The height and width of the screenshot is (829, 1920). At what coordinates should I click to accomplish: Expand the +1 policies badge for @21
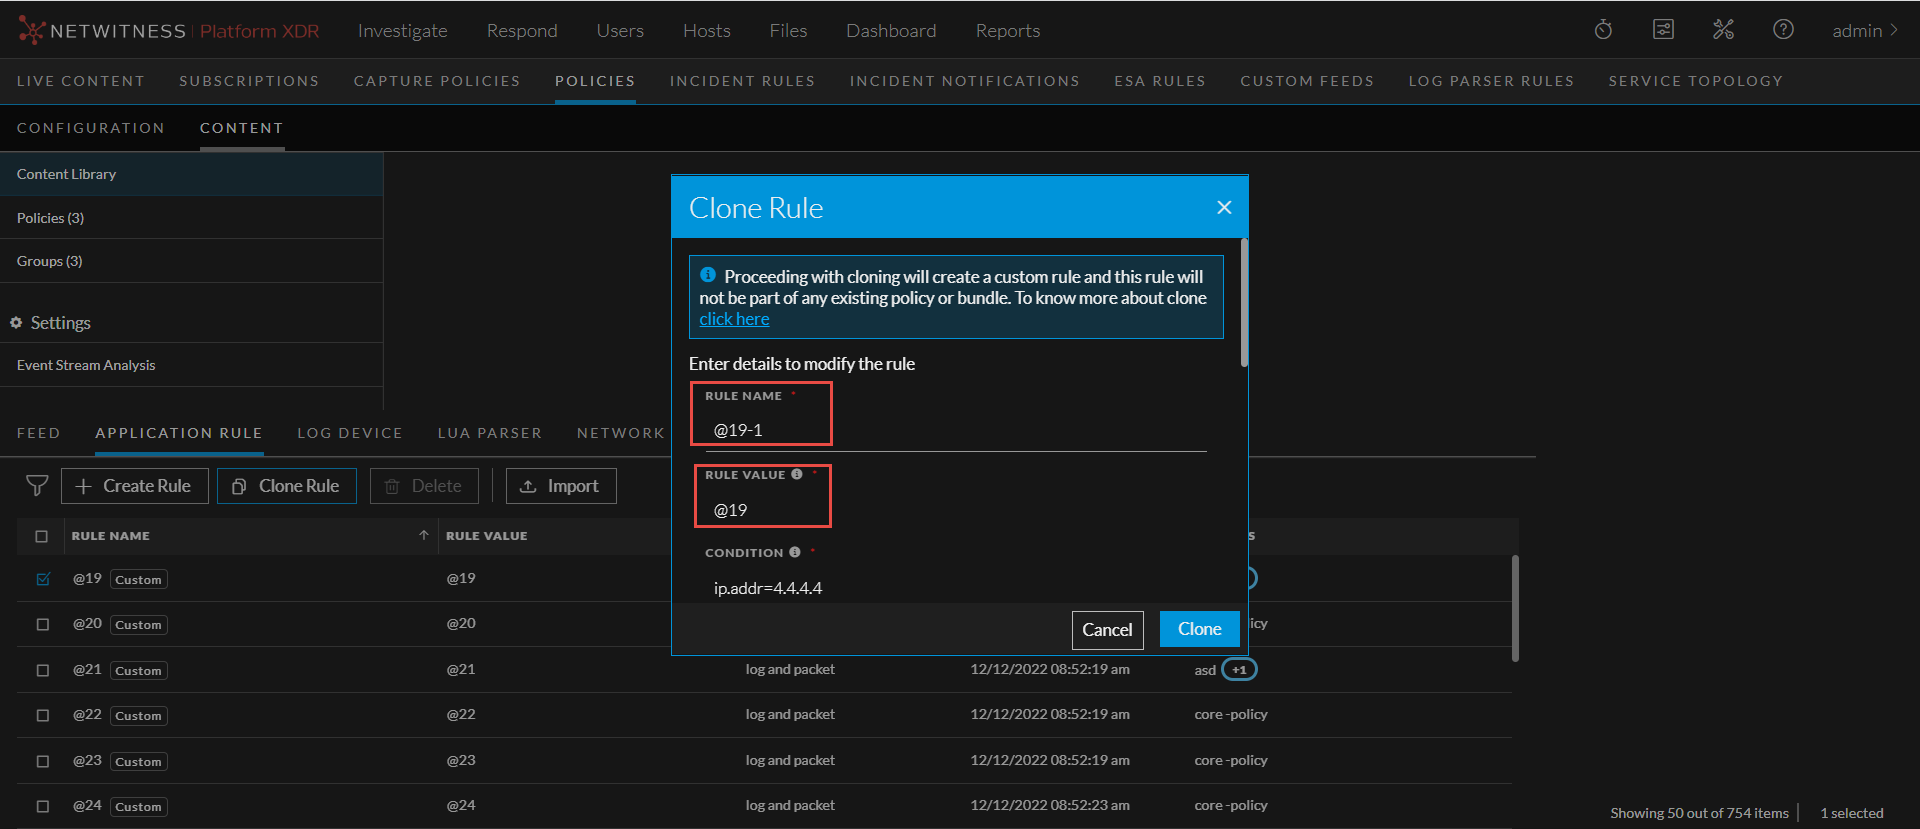coord(1239,670)
